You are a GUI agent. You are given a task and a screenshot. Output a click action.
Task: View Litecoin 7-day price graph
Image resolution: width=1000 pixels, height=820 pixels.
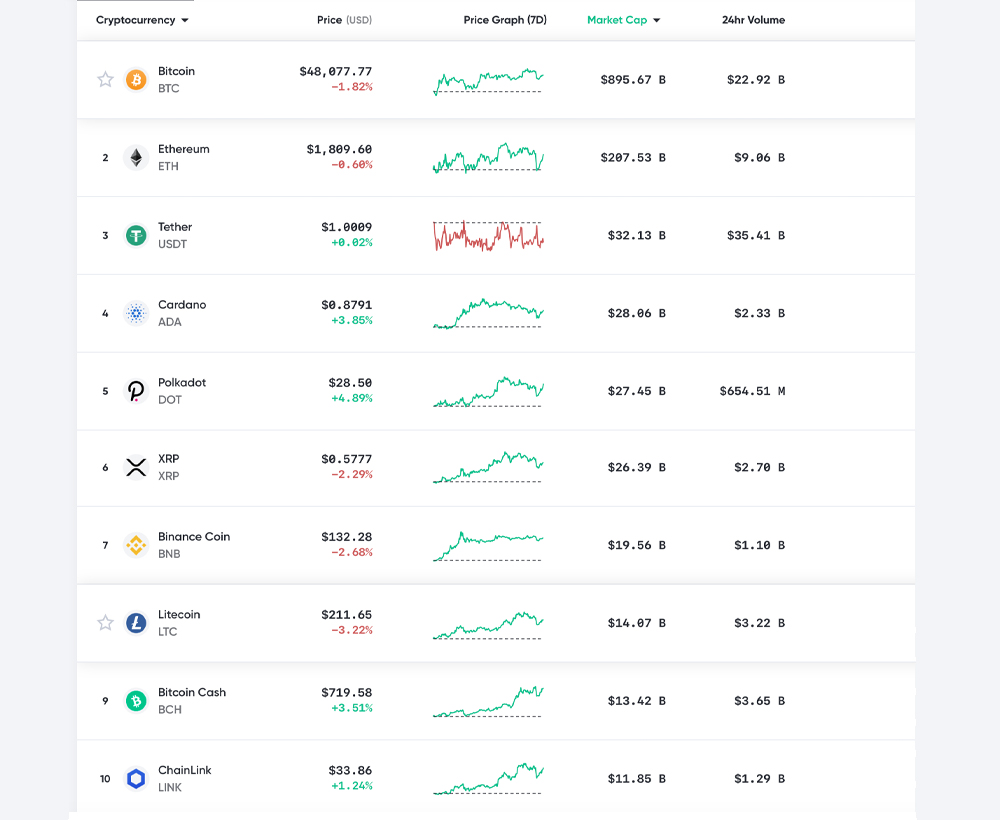tap(488, 626)
